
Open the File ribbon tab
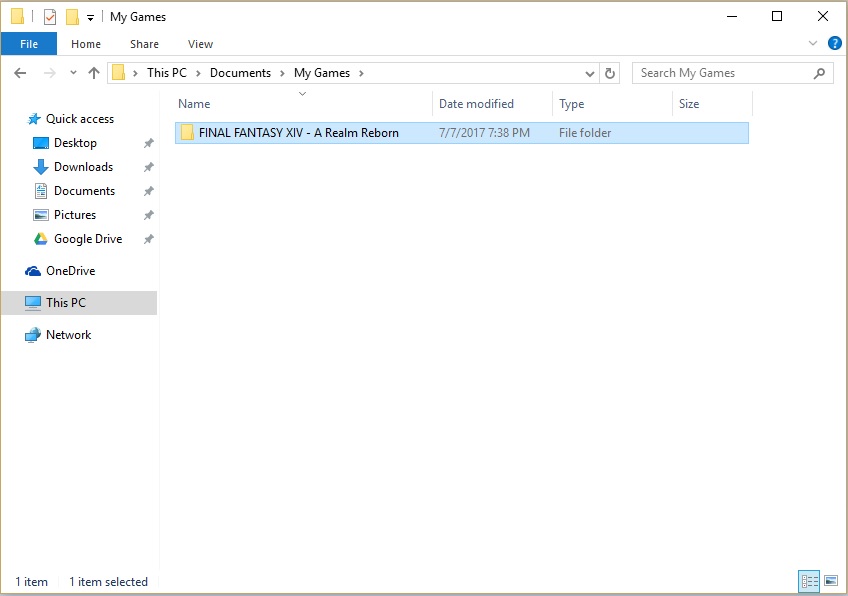pos(29,44)
